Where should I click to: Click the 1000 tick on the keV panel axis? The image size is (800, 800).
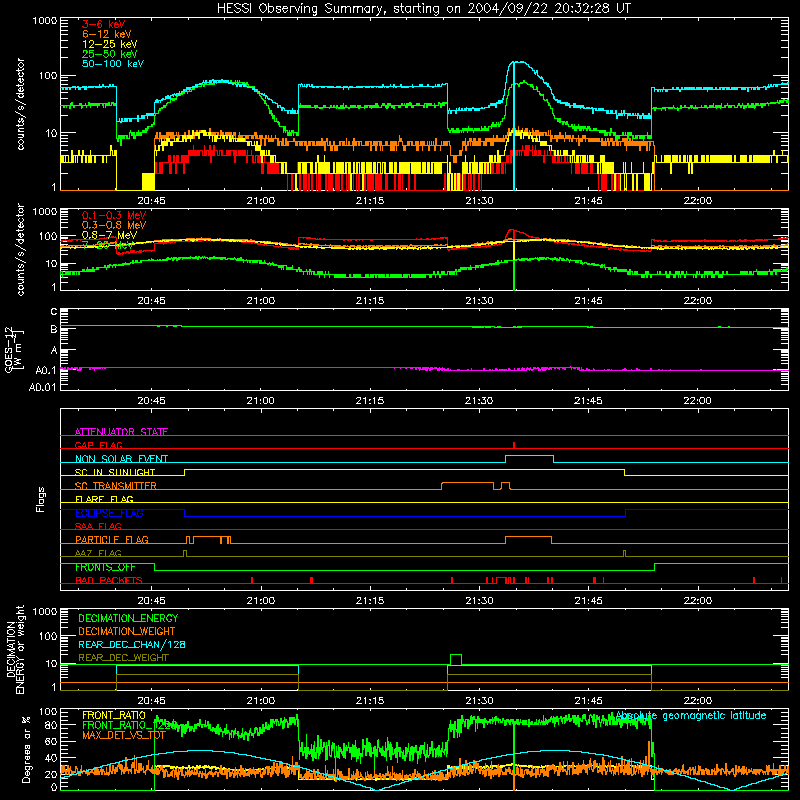tap(44, 21)
